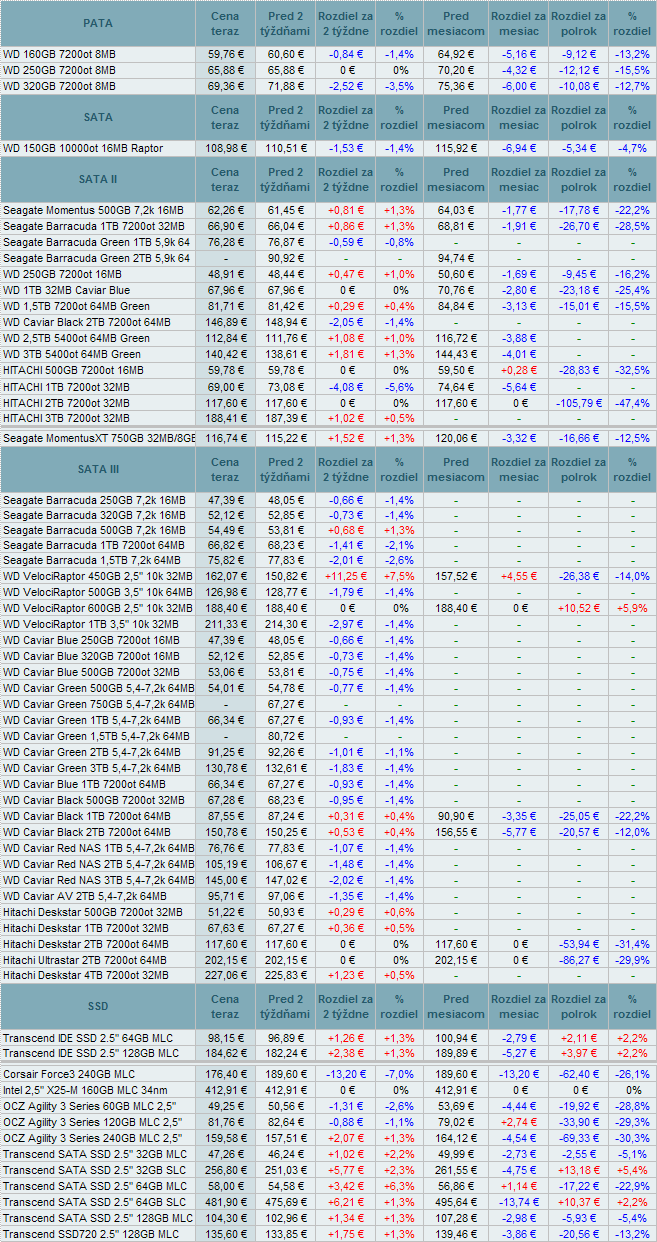Image resolution: width=657 pixels, height=1242 pixels.
Task: Select product 'WD 160GB 7200ot 8MB'
Action: tap(59, 54)
